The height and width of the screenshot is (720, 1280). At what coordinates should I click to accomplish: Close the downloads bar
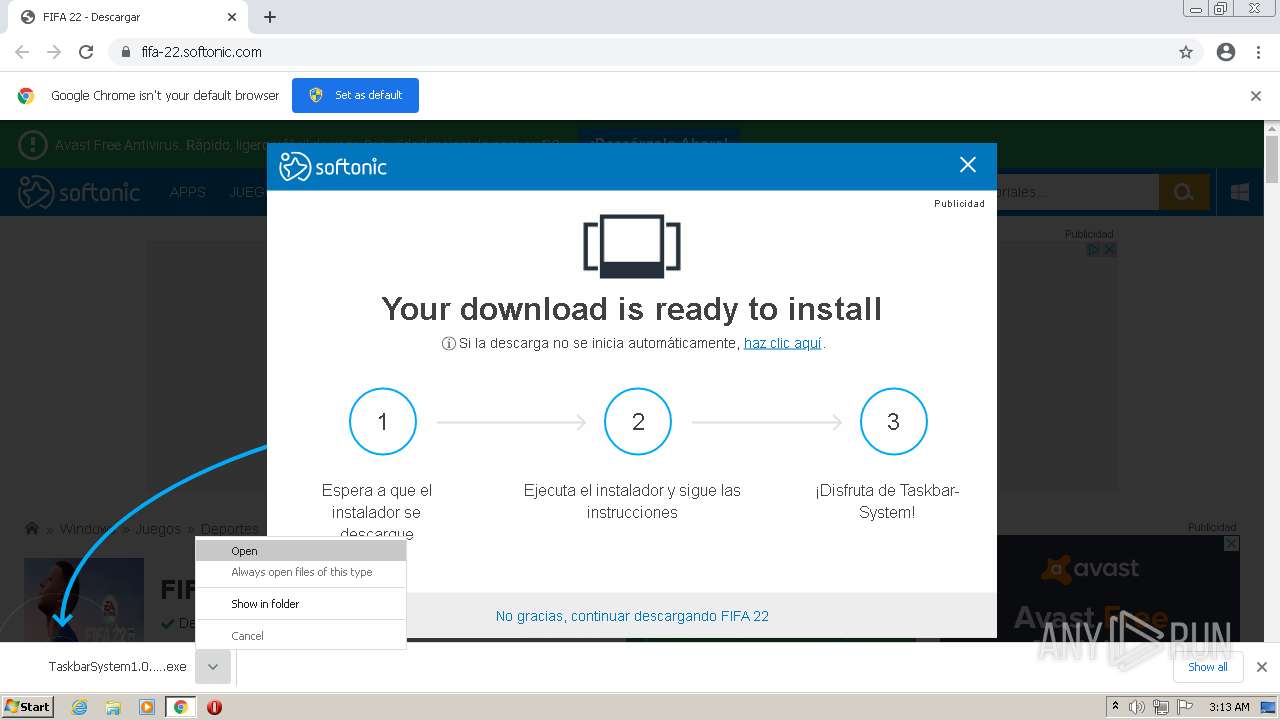(1262, 667)
